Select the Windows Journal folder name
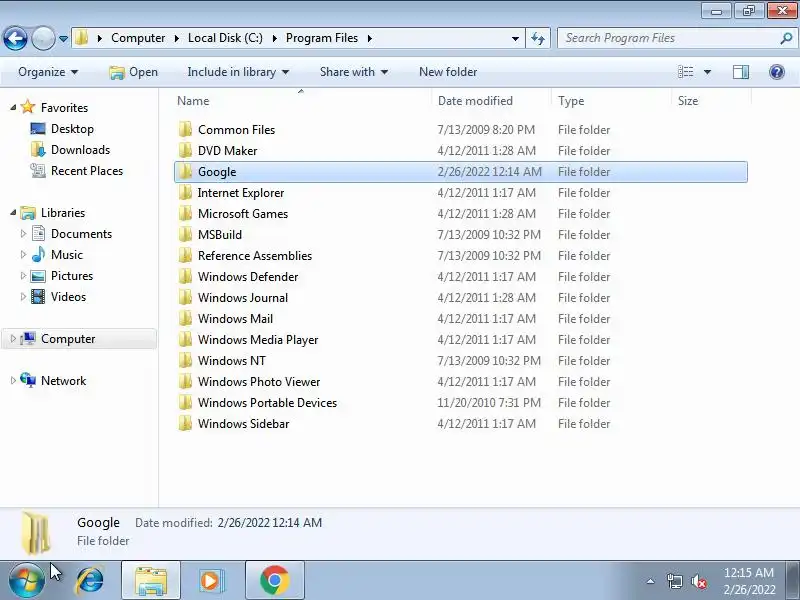Viewport: 800px width, 600px height. pyautogui.click(x=243, y=297)
